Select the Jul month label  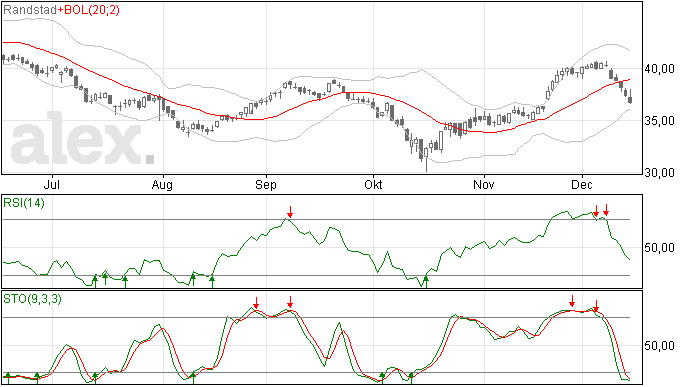point(52,184)
